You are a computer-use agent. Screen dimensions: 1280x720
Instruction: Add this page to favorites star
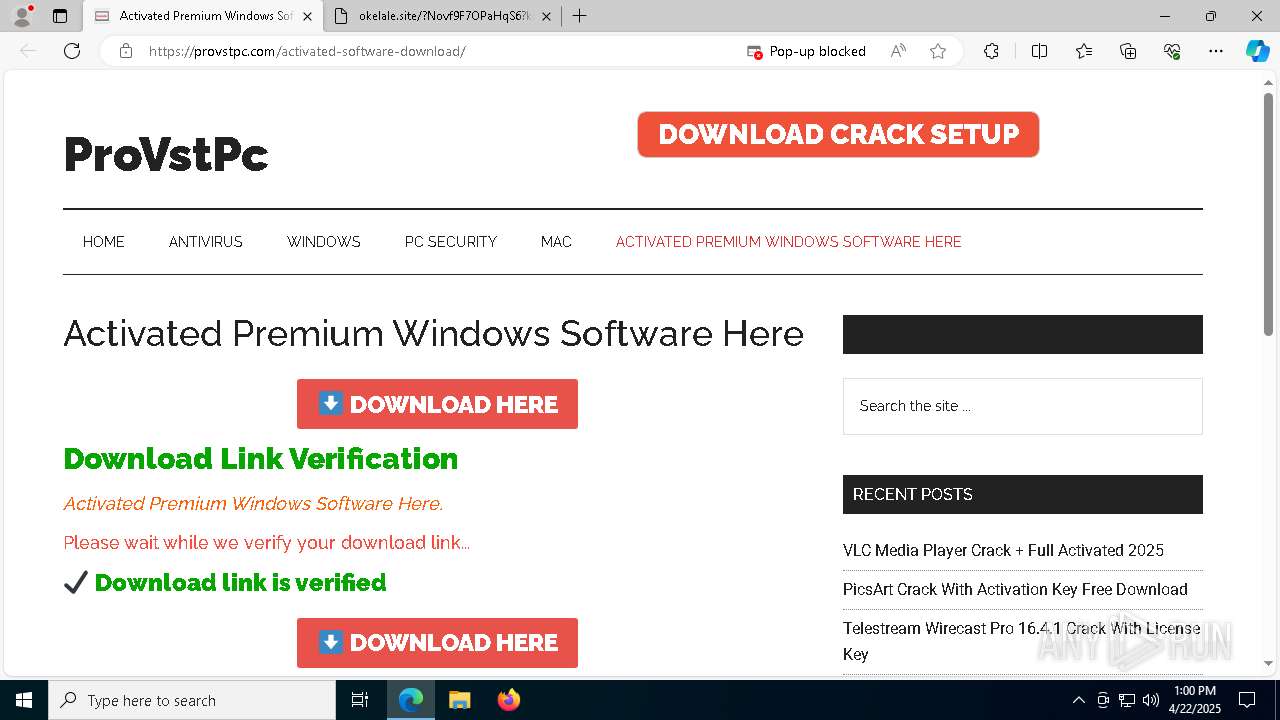938,51
